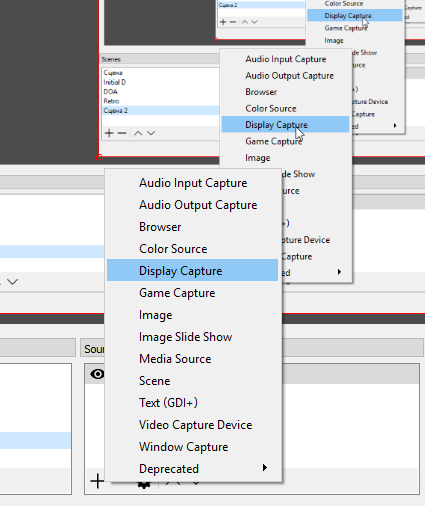Viewport: 425px width, 506px height.
Task: Select Window Capture in the front menu
Action: (193, 447)
